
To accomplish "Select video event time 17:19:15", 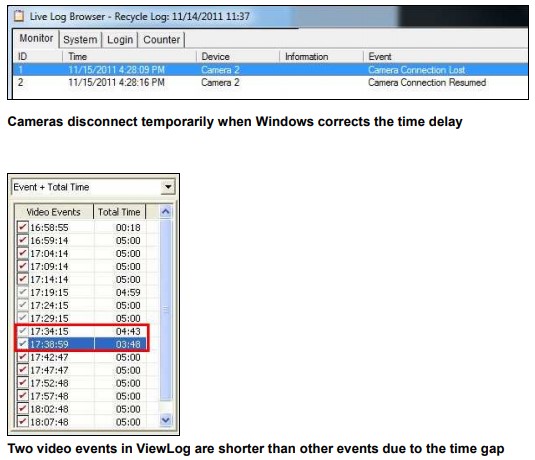I will (x=49, y=292).
